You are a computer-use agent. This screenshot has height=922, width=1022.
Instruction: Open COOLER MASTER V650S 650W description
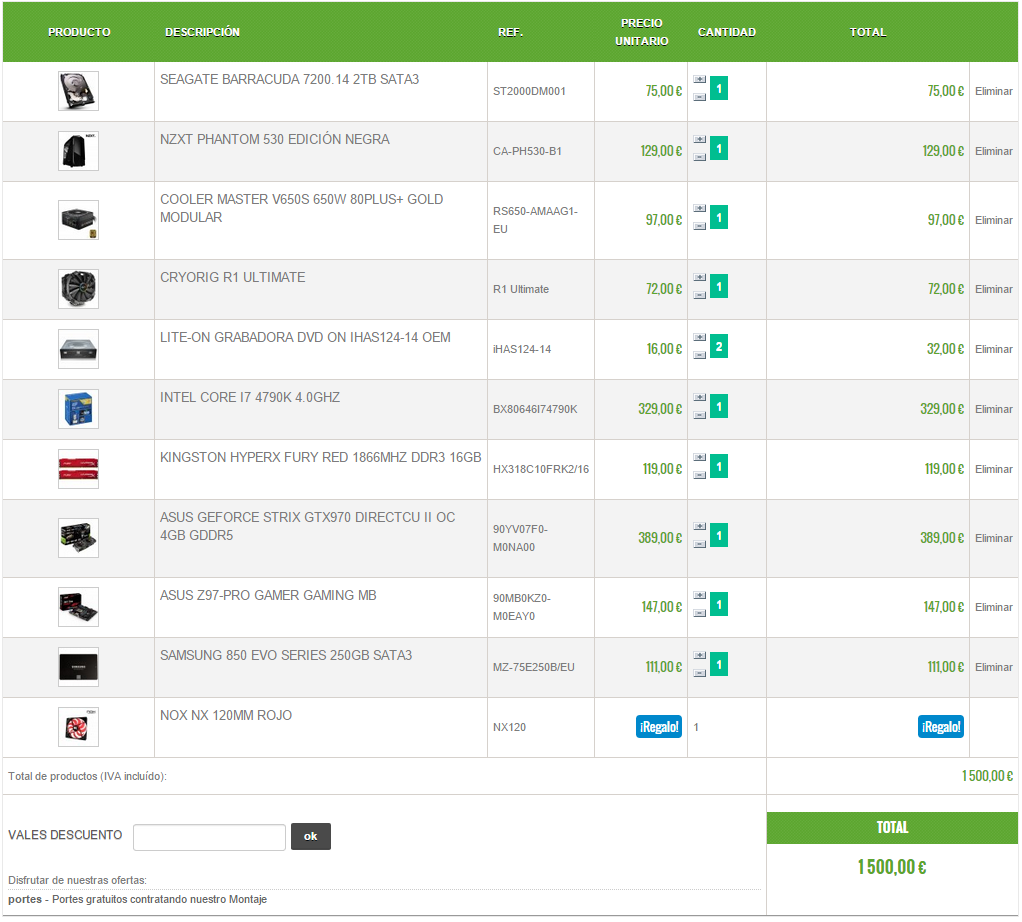click(x=301, y=209)
